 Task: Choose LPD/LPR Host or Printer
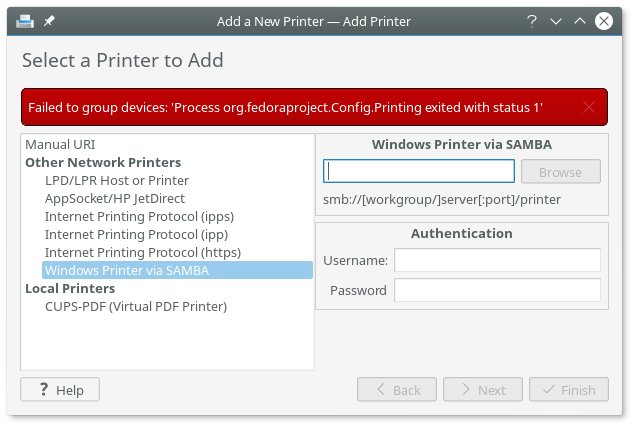pyautogui.click(x=117, y=180)
